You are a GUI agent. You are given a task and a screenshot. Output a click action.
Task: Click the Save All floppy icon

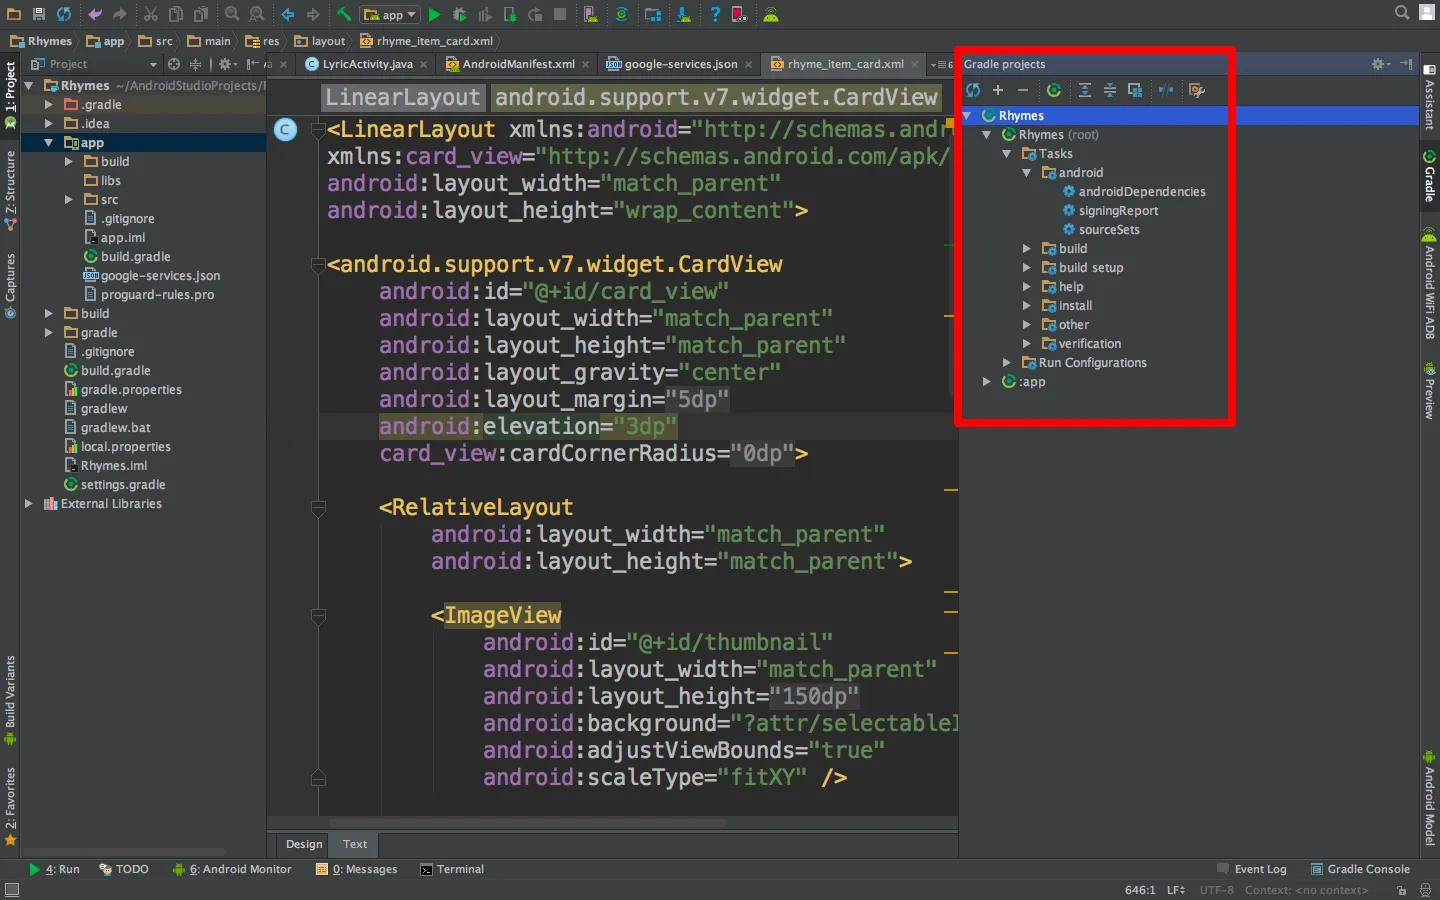(x=38, y=14)
